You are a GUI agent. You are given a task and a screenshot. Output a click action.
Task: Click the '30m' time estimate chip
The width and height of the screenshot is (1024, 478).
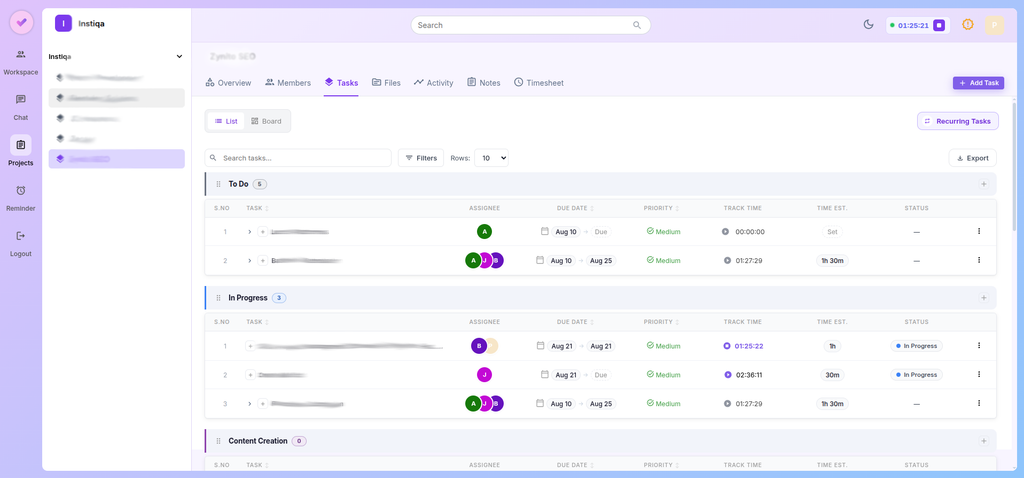click(832, 375)
